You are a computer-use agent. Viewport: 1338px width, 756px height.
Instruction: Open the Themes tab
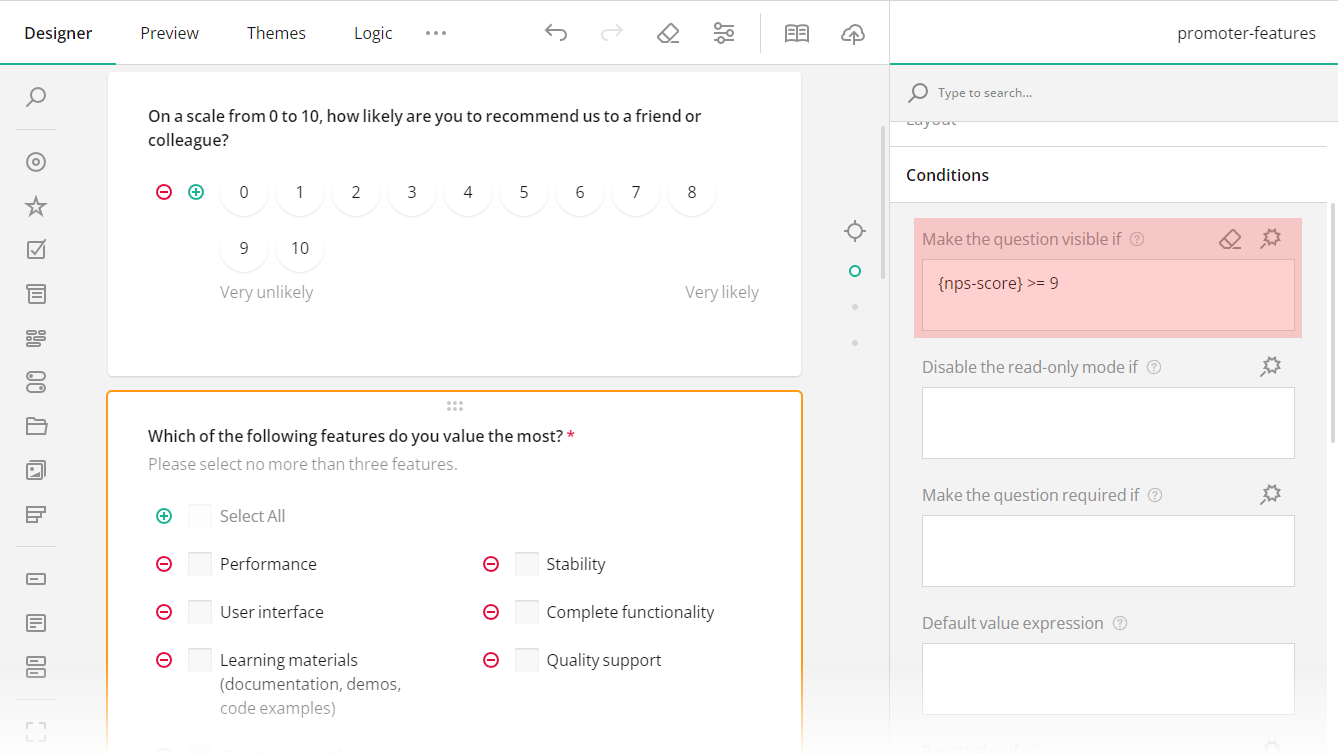click(x=276, y=32)
